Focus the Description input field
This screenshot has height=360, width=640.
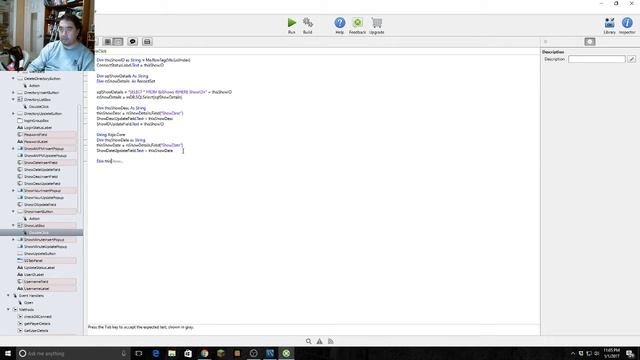(x=596, y=59)
